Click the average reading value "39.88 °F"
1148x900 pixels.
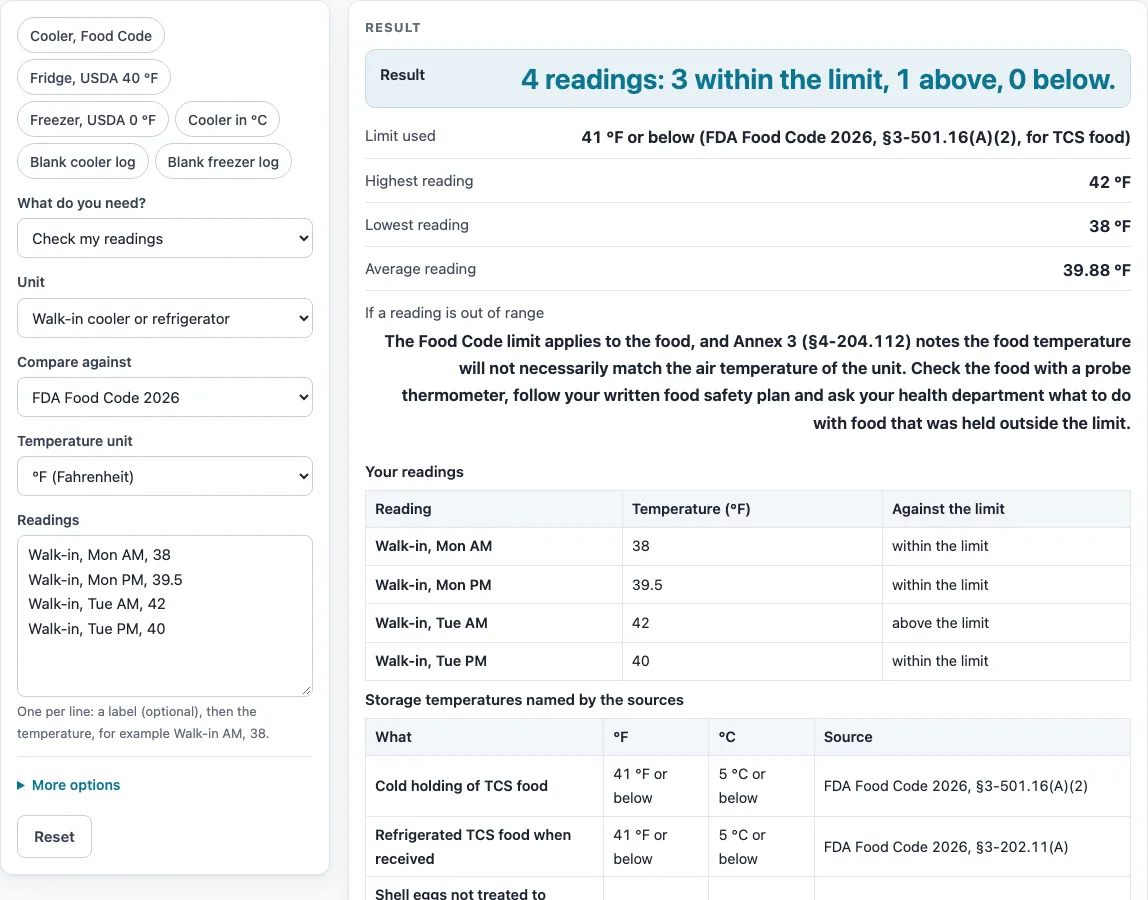tap(1096, 269)
